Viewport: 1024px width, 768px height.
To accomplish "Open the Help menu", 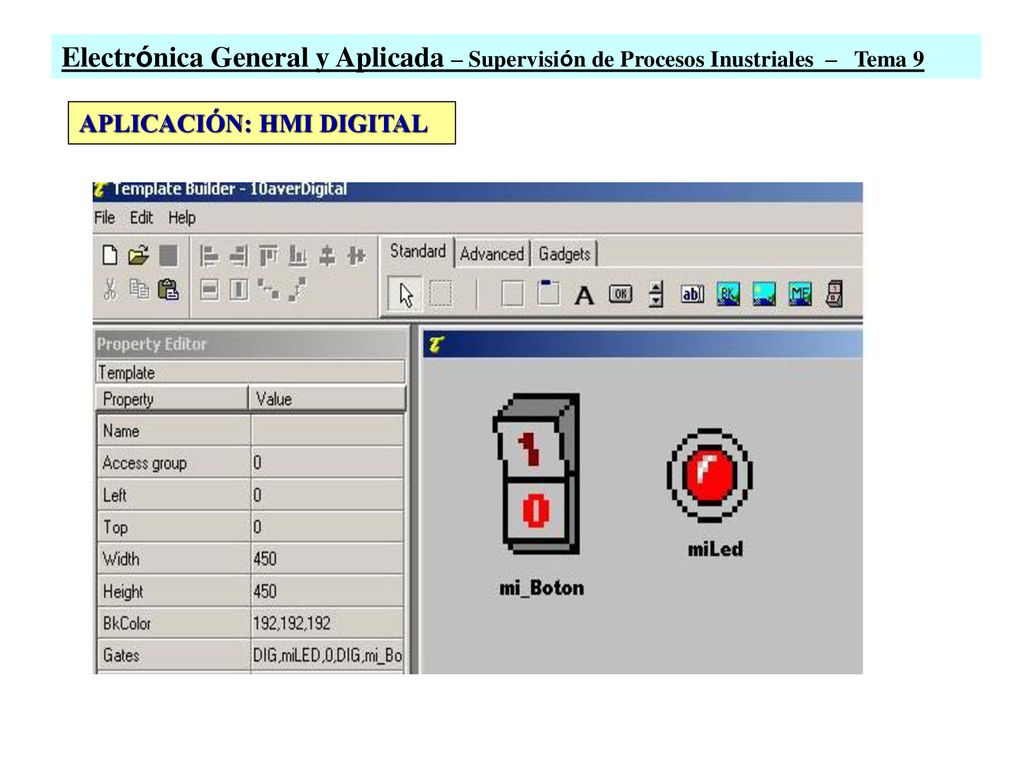I will [x=182, y=217].
